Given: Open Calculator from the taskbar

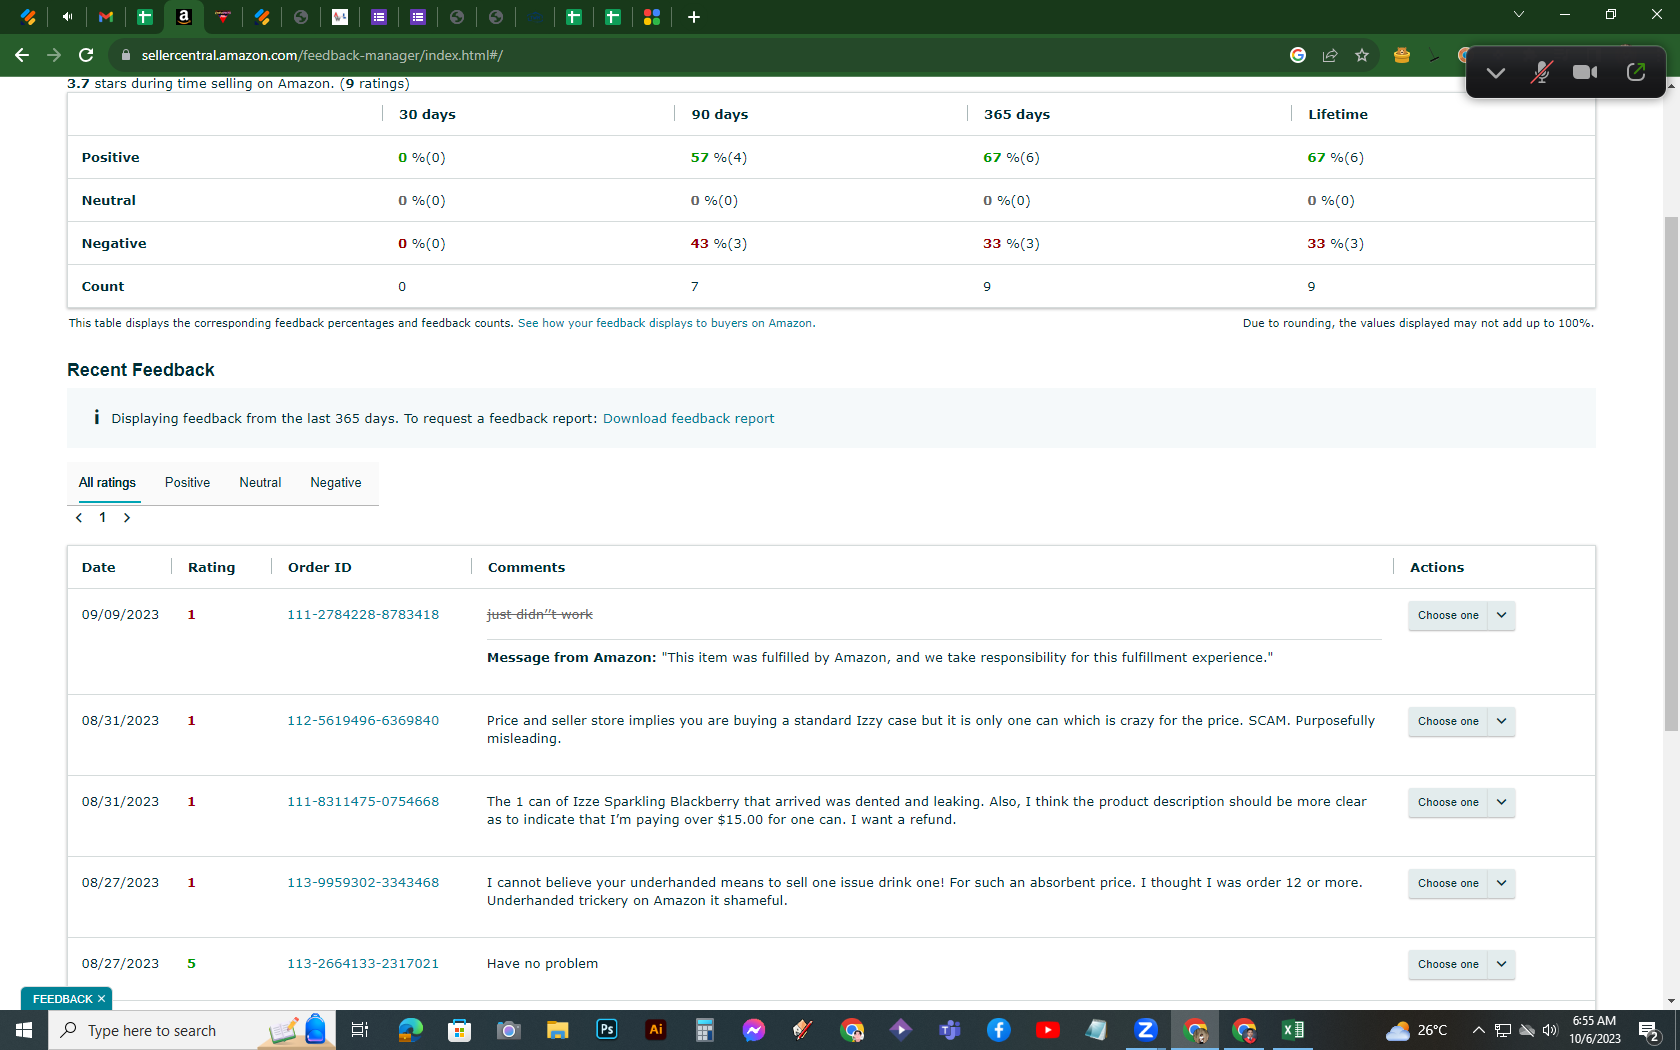Looking at the screenshot, I should (705, 1030).
